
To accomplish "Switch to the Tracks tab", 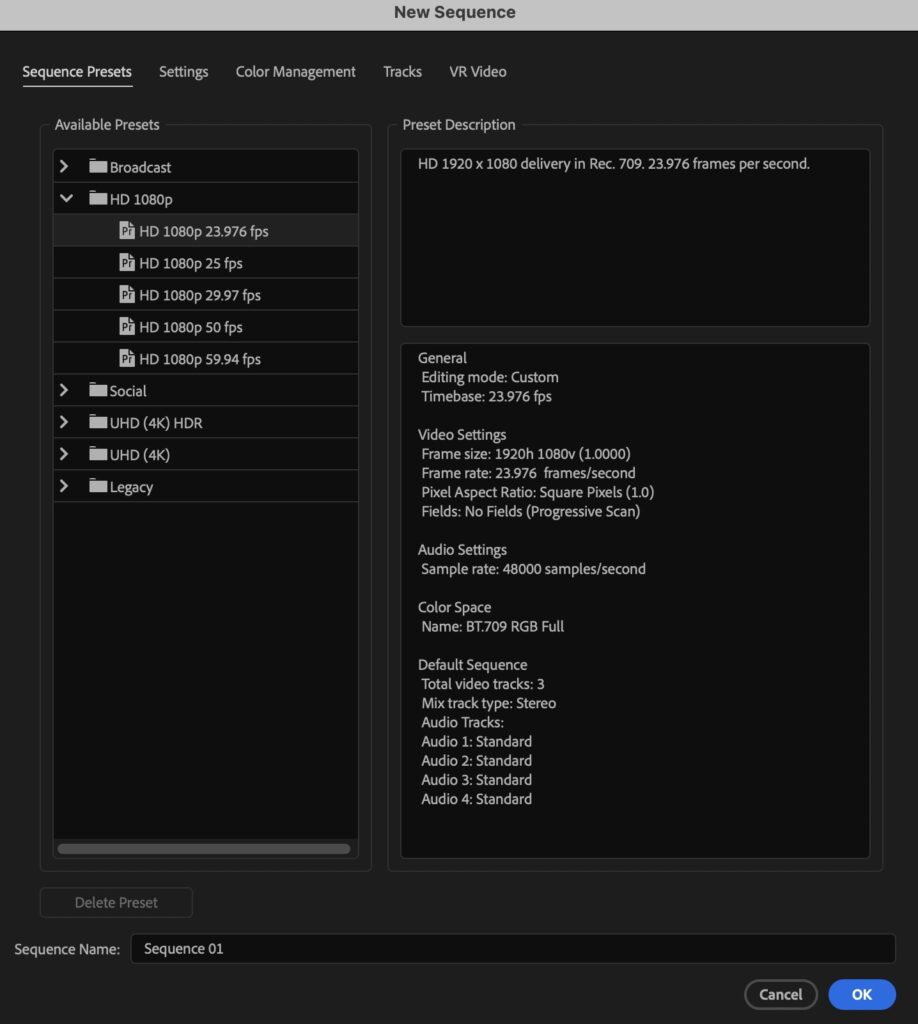I will tap(402, 72).
